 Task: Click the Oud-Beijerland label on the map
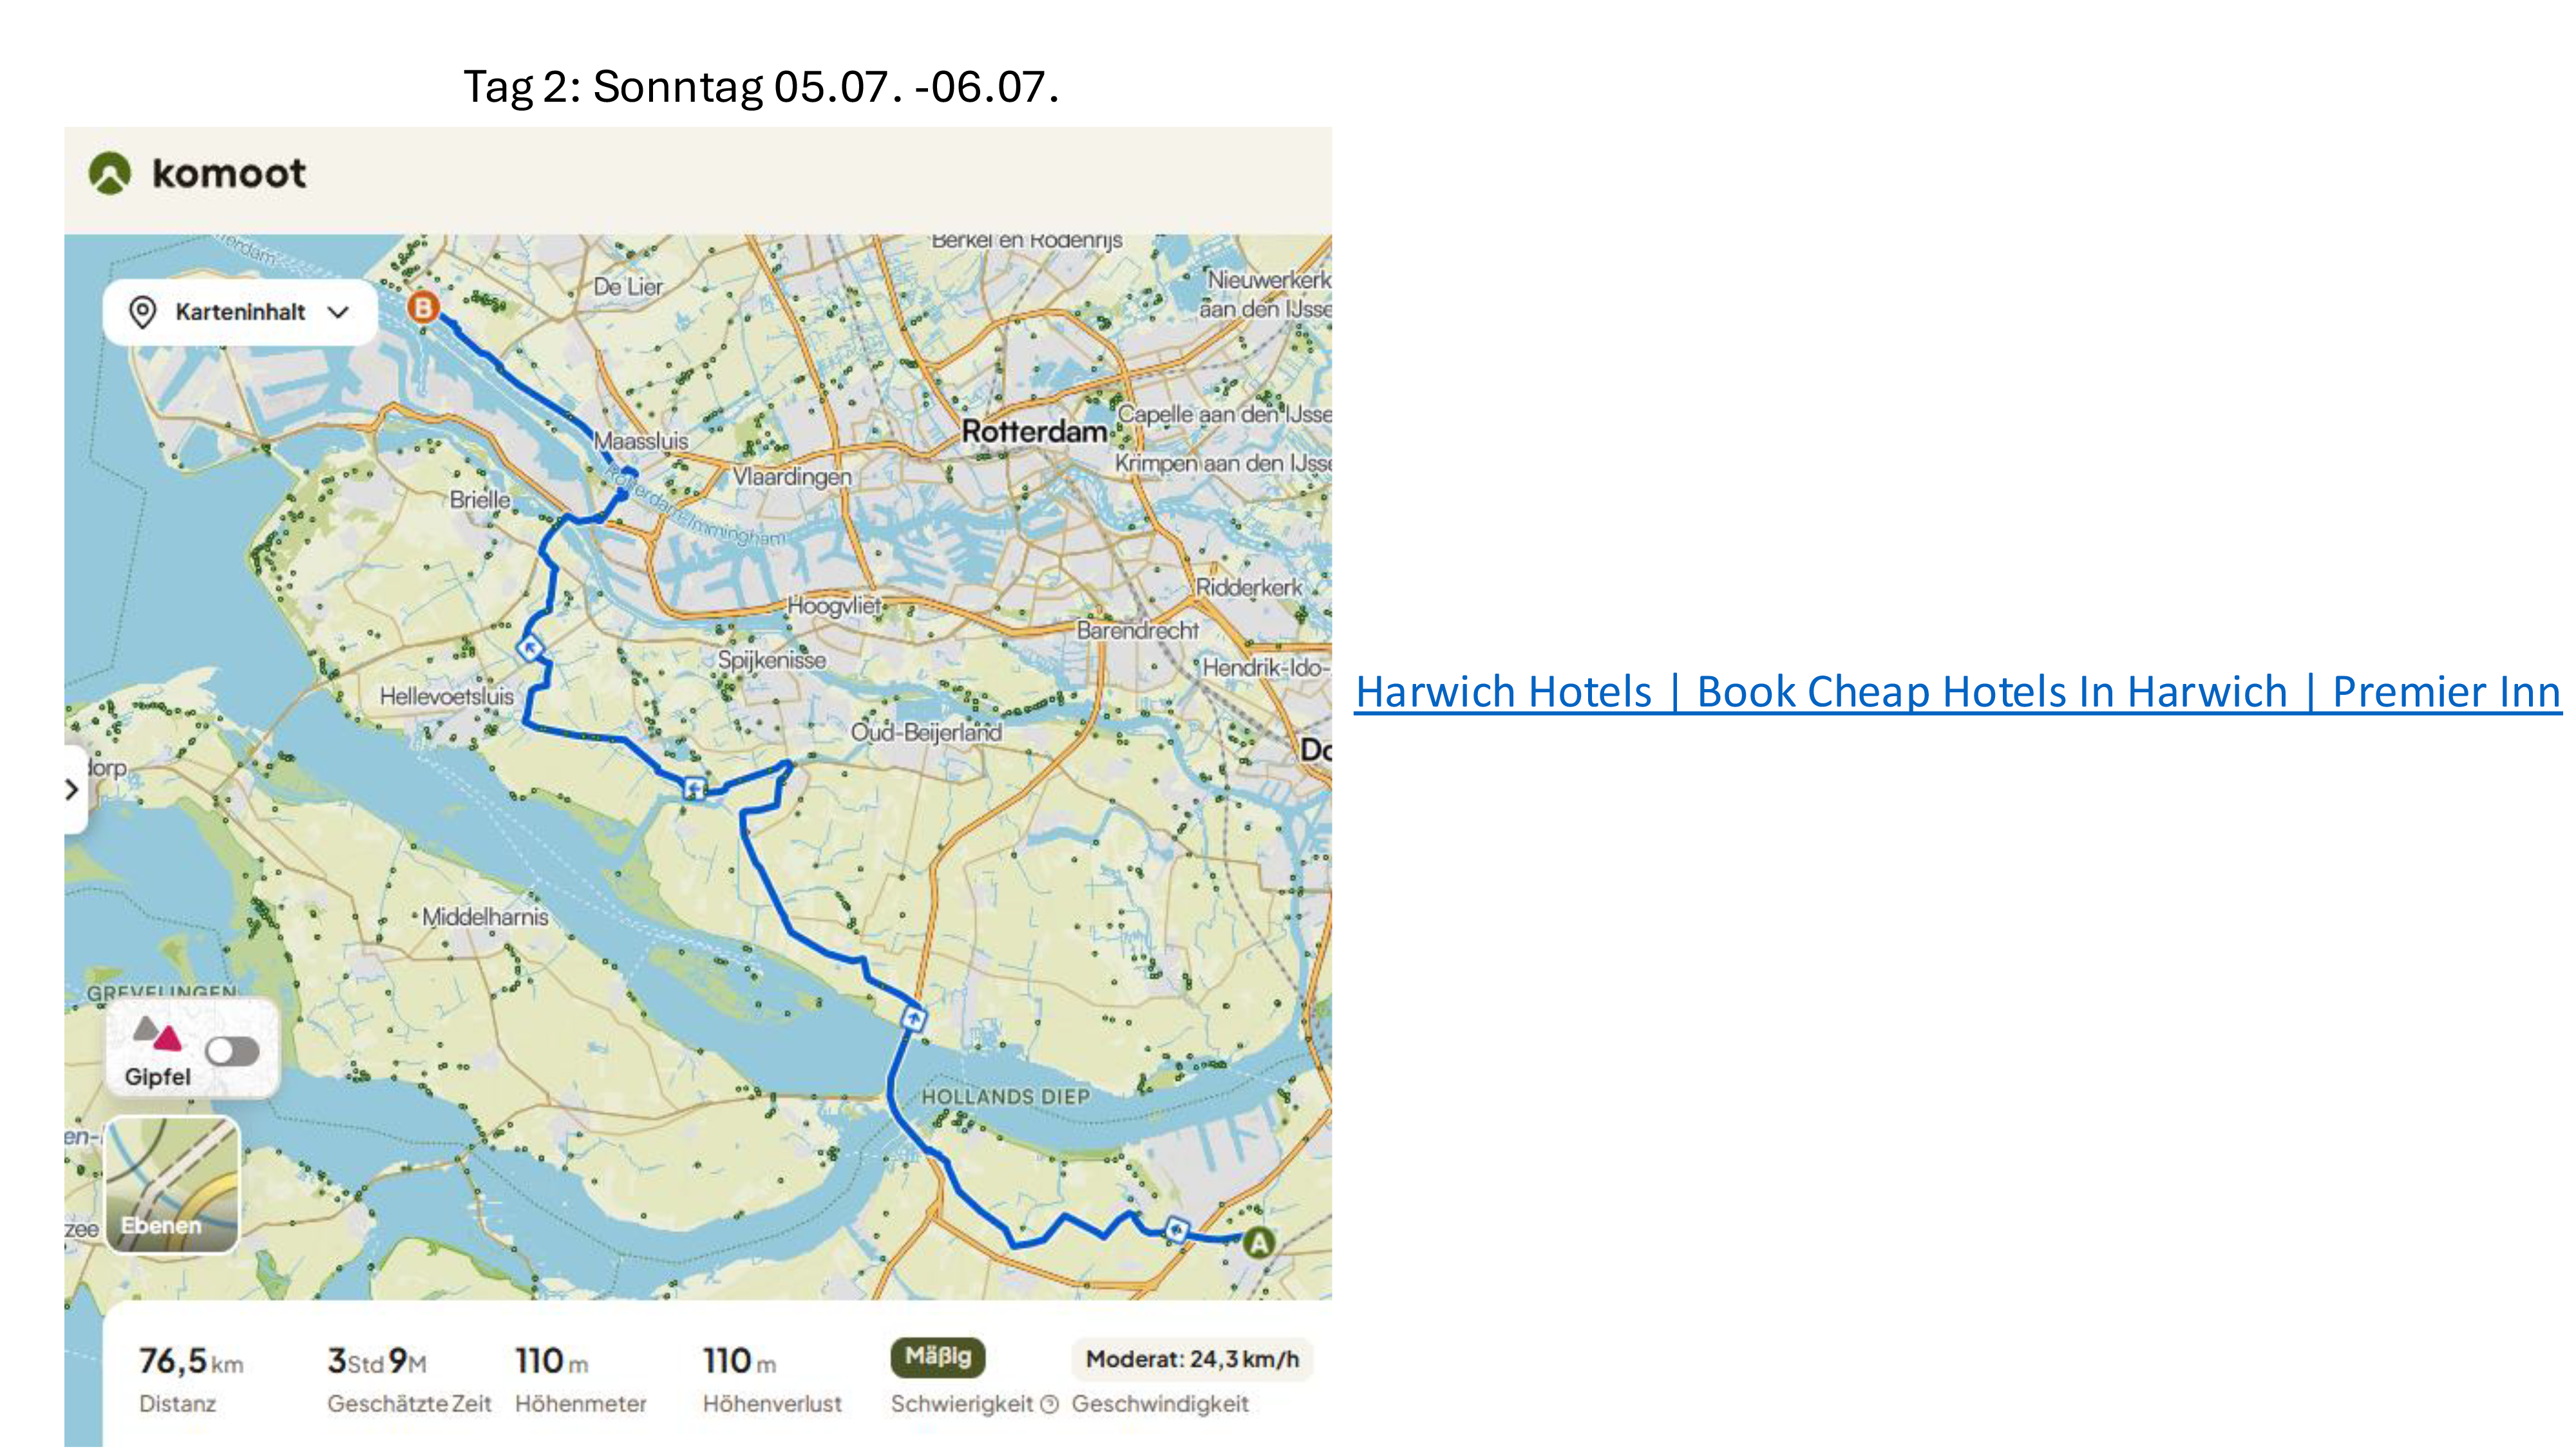[926, 732]
